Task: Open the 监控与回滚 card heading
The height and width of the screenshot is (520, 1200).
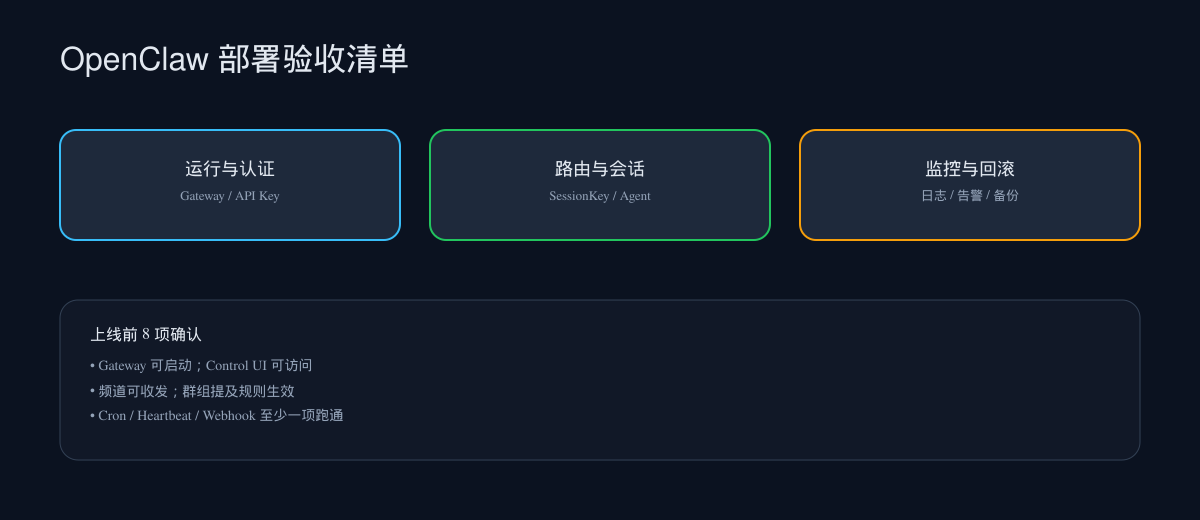Action: [970, 169]
